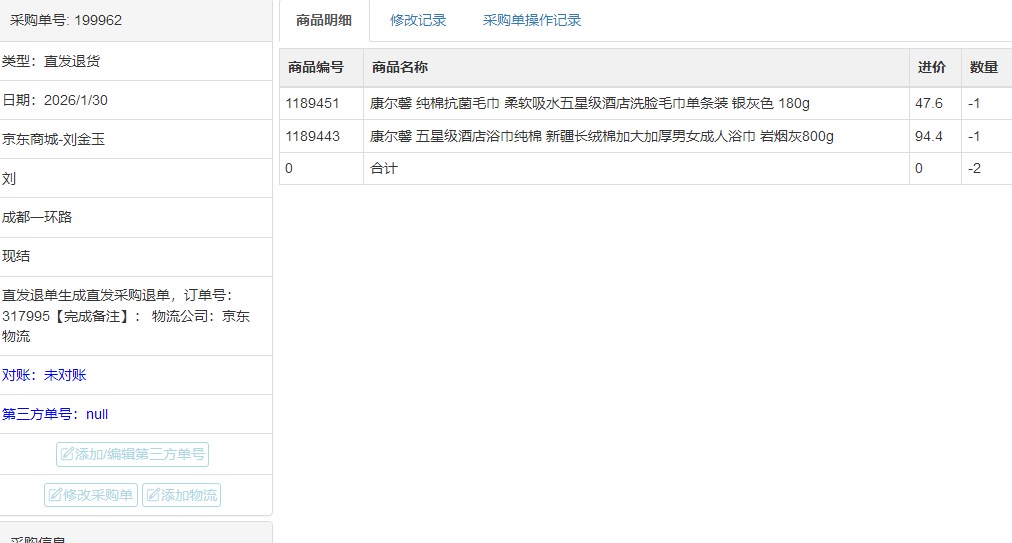
Task: Click the 添加/编辑第三方单号 button
Action: coord(132,455)
